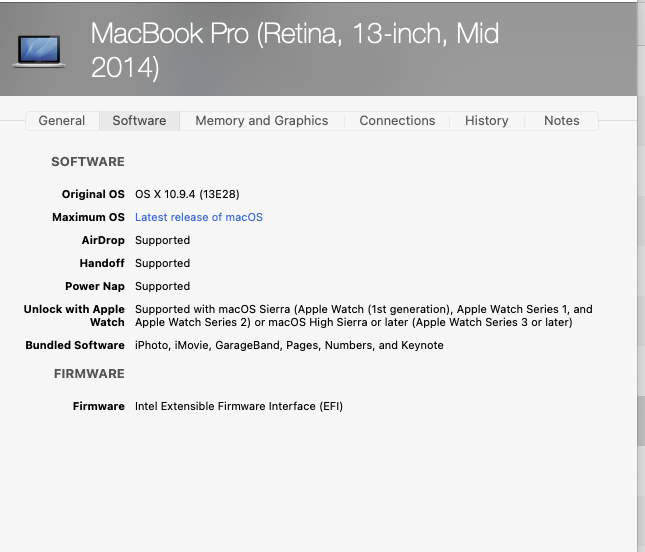Click the Handoff label

102,263
